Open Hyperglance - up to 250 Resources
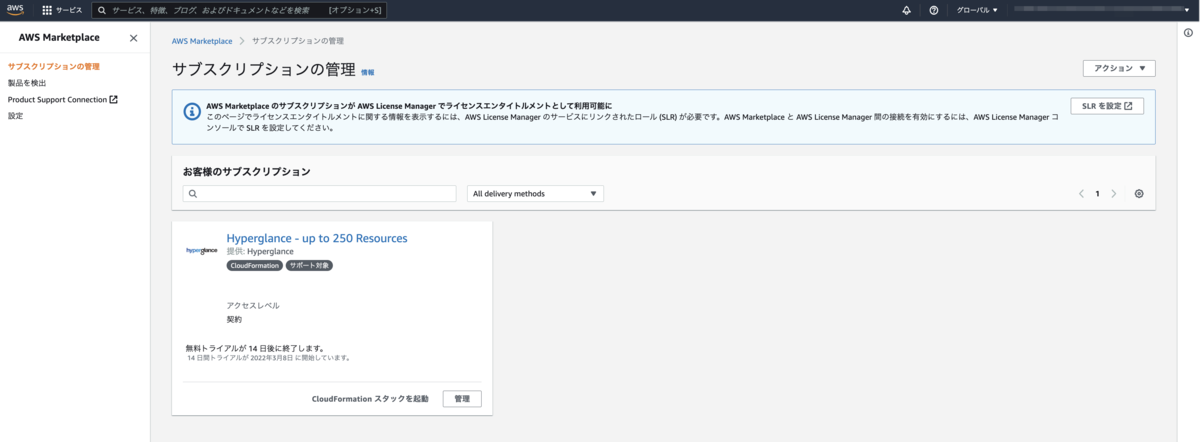Viewport: 1200px width, 442px height. (x=317, y=238)
